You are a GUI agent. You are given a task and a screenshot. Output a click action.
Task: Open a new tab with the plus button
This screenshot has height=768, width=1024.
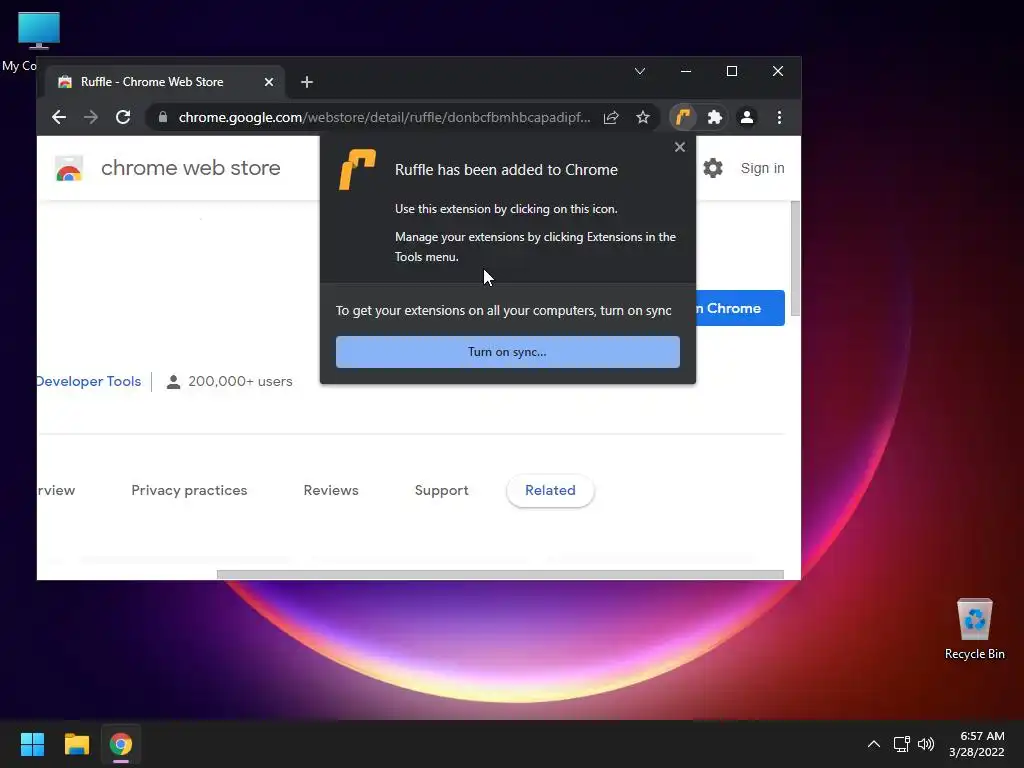pos(307,82)
